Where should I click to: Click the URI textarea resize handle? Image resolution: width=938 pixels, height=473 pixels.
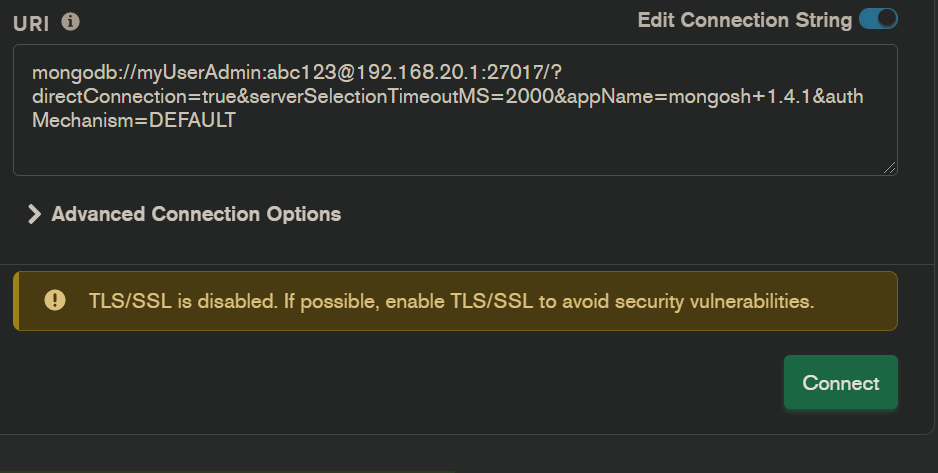889,167
